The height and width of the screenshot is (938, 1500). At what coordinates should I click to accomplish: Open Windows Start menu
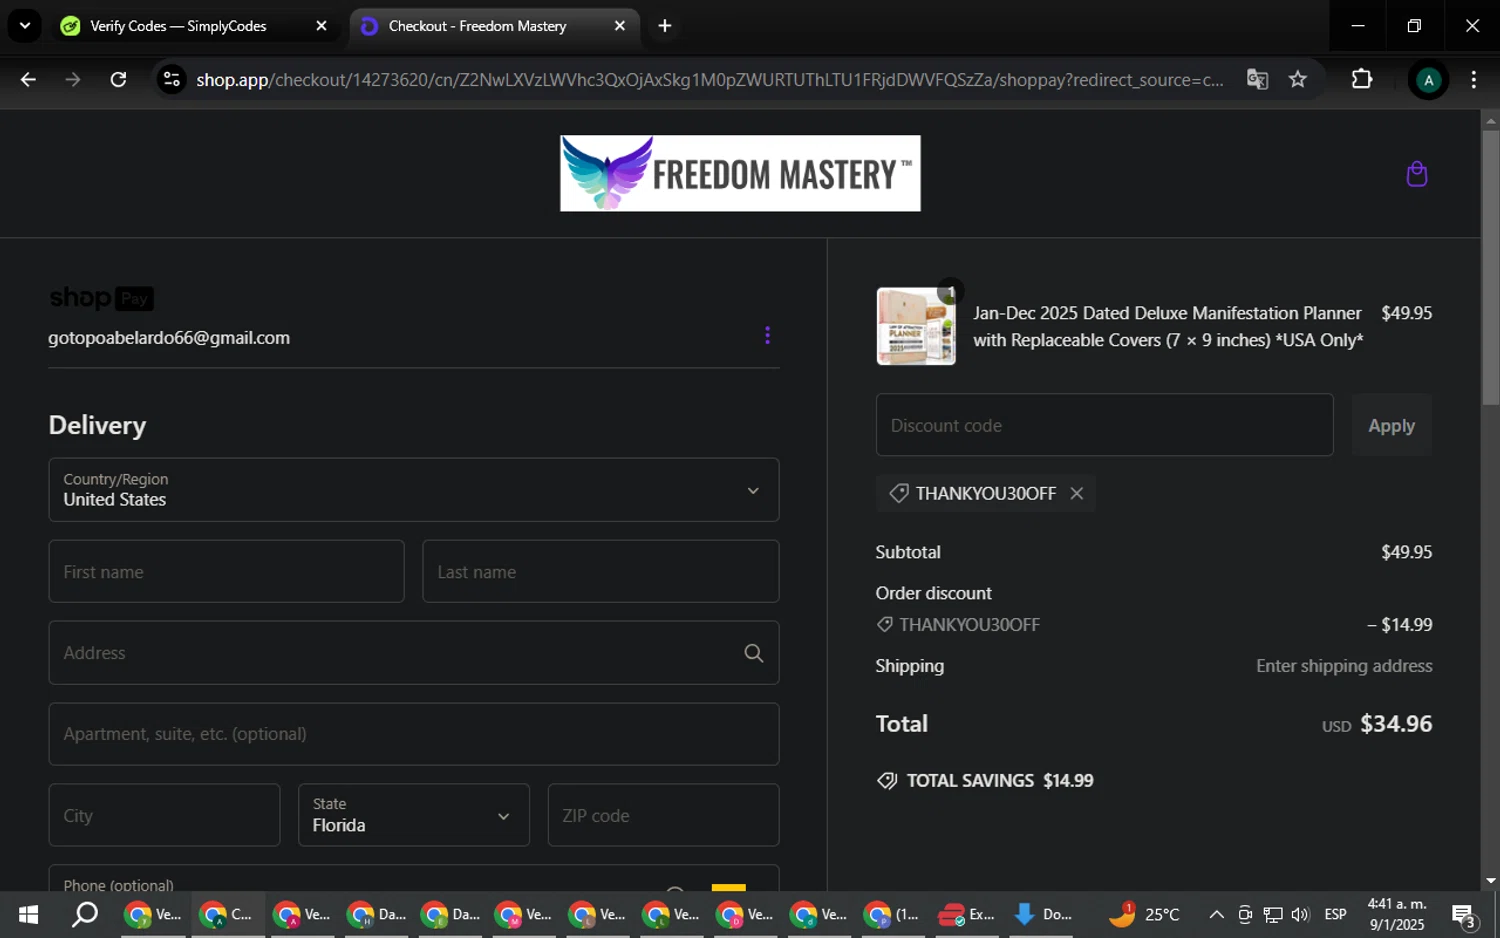pyautogui.click(x=28, y=914)
